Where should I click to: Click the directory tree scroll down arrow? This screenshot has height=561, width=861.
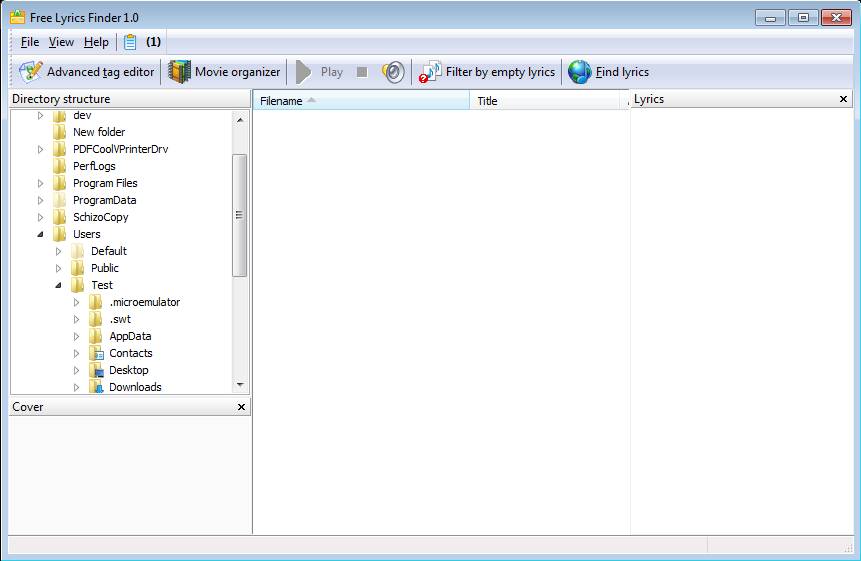pyautogui.click(x=240, y=385)
